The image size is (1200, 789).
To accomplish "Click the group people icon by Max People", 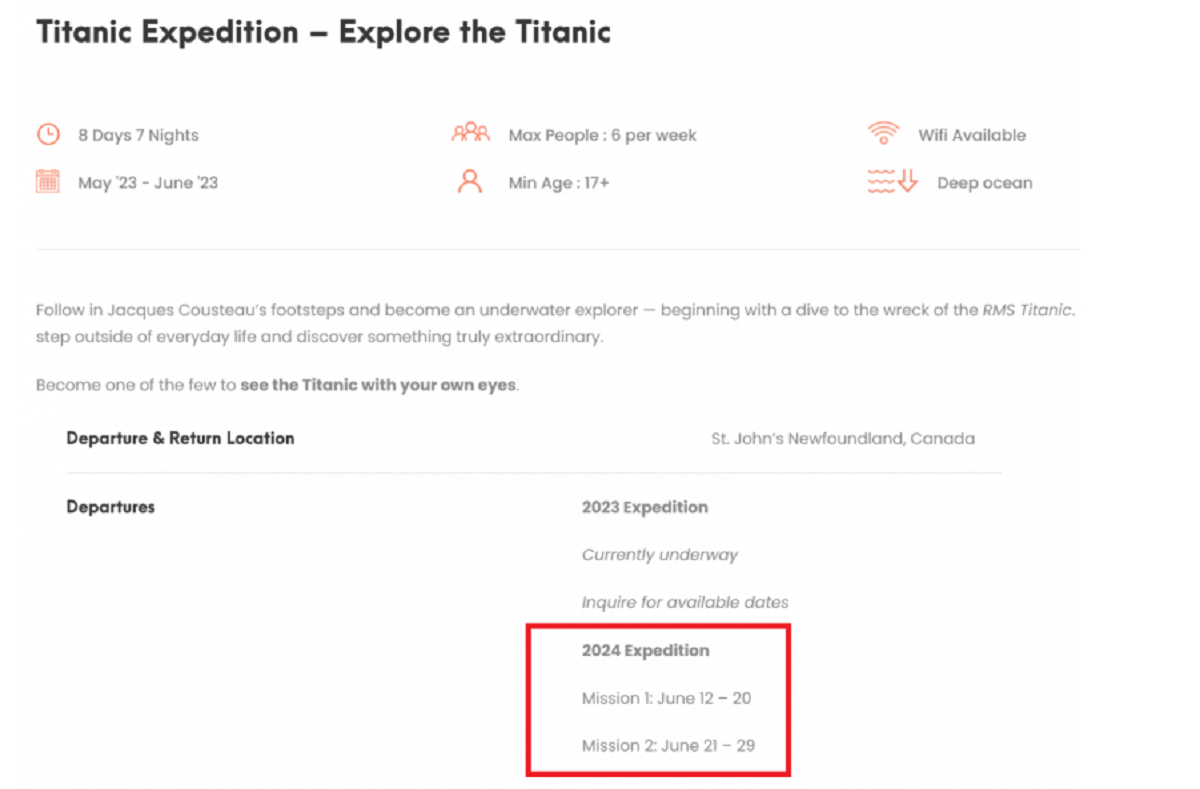I will coord(470,133).
